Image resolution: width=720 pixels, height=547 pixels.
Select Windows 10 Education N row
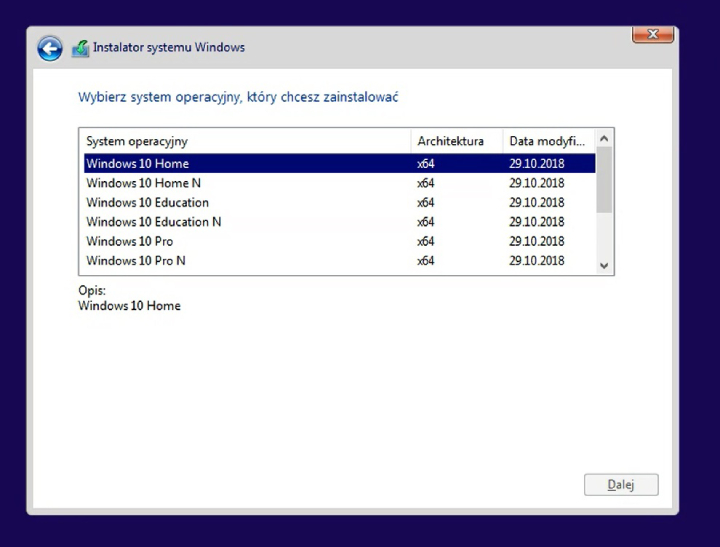click(x=339, y=222)
